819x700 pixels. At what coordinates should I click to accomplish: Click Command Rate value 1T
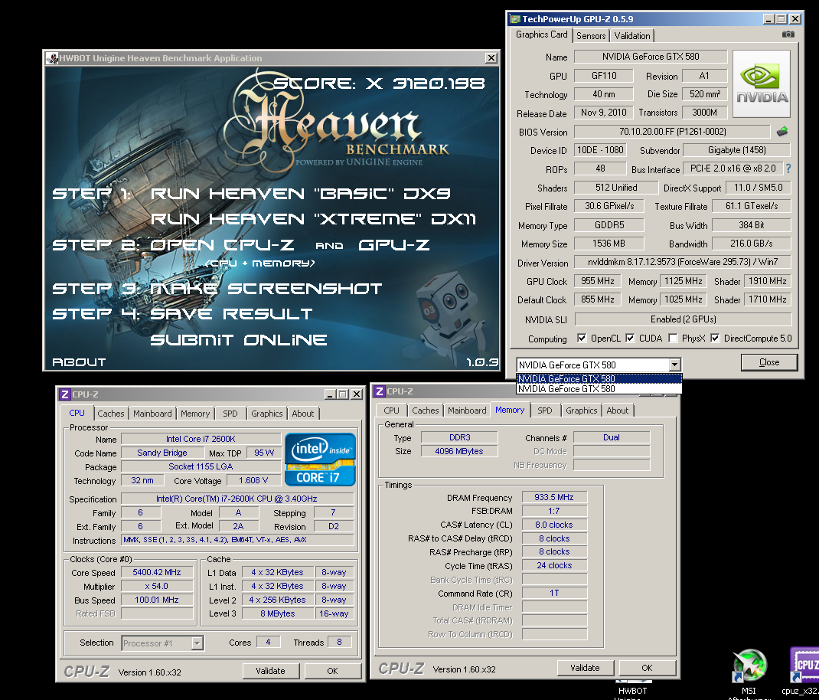[x=554, y=593]
